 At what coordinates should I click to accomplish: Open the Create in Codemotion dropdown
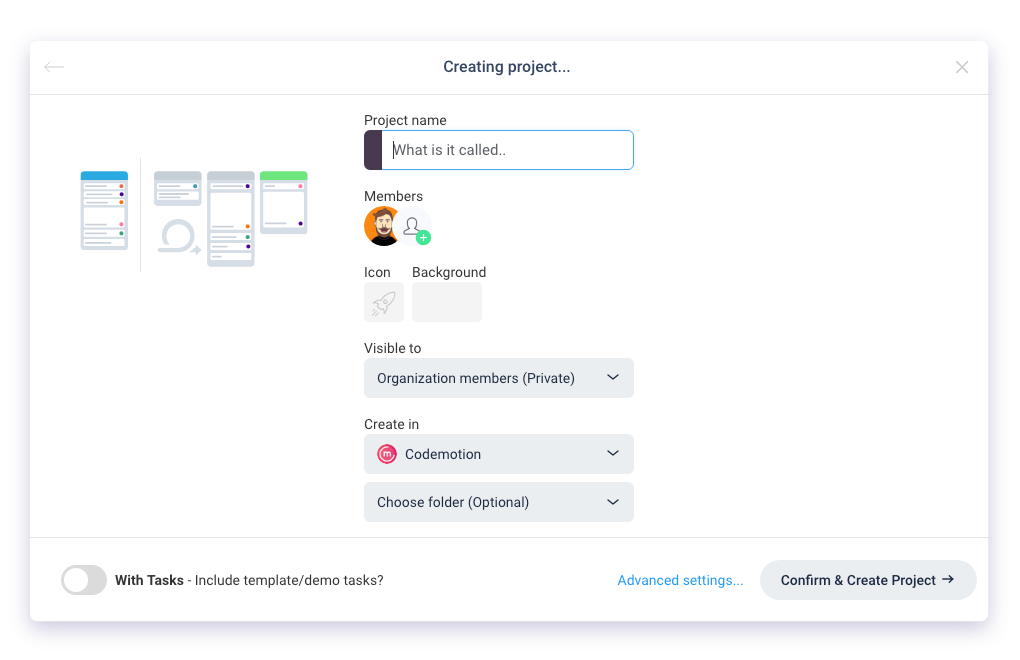click(498, 454)
